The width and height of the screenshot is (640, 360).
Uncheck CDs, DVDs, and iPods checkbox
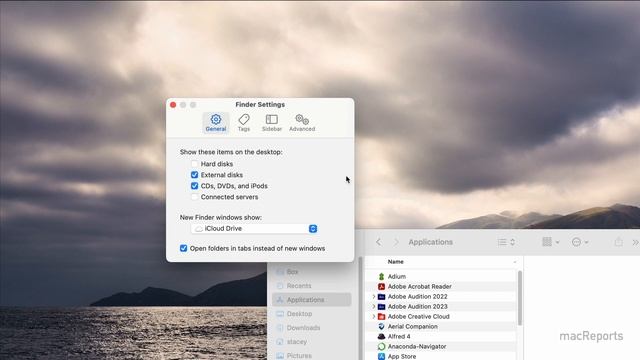pyautogui.click(x=194, y=186)
